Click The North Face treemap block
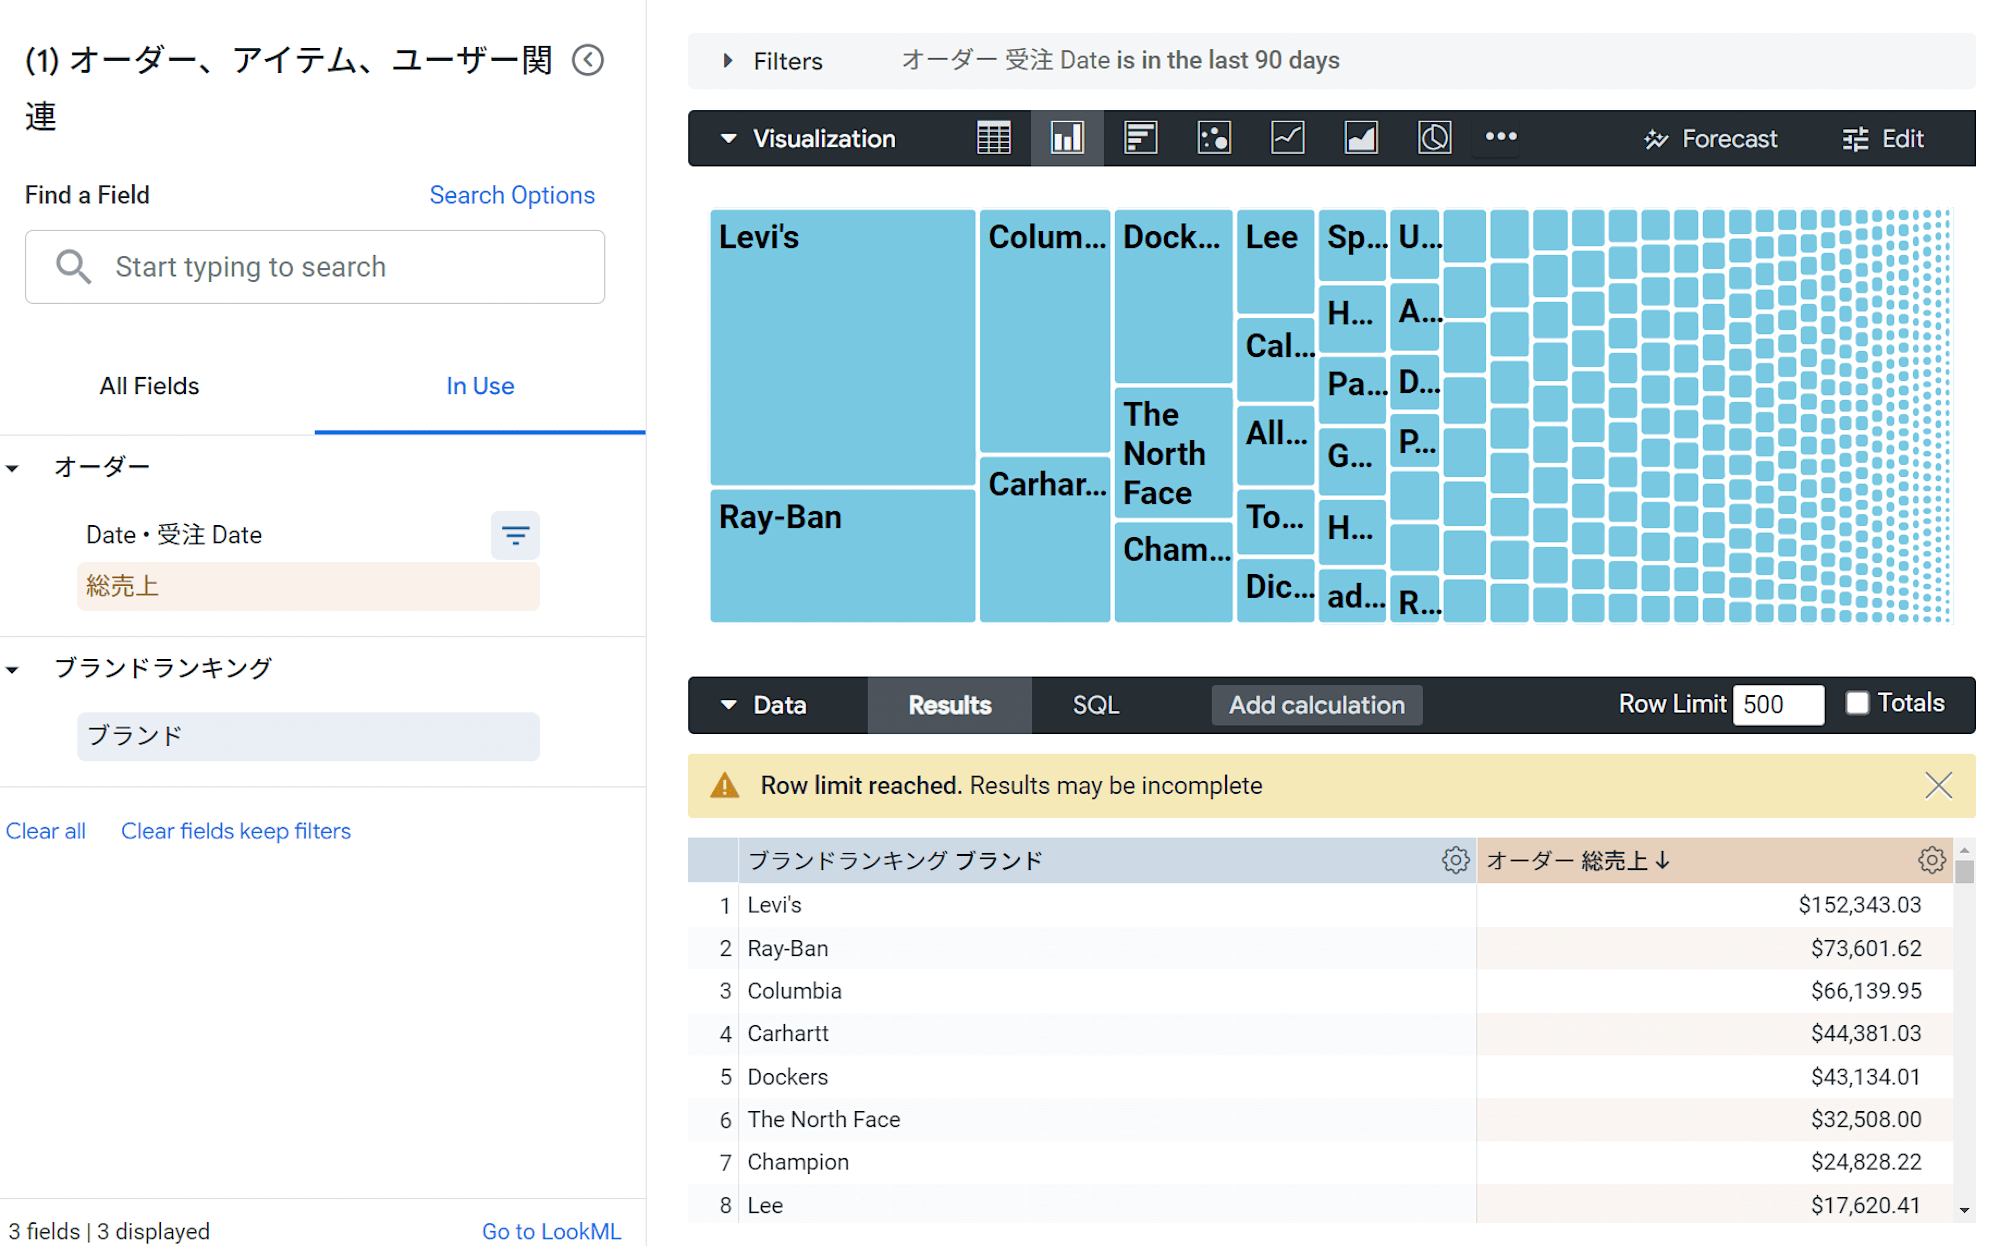Screen dimensions: 2000x1246 pos(1173,453)
